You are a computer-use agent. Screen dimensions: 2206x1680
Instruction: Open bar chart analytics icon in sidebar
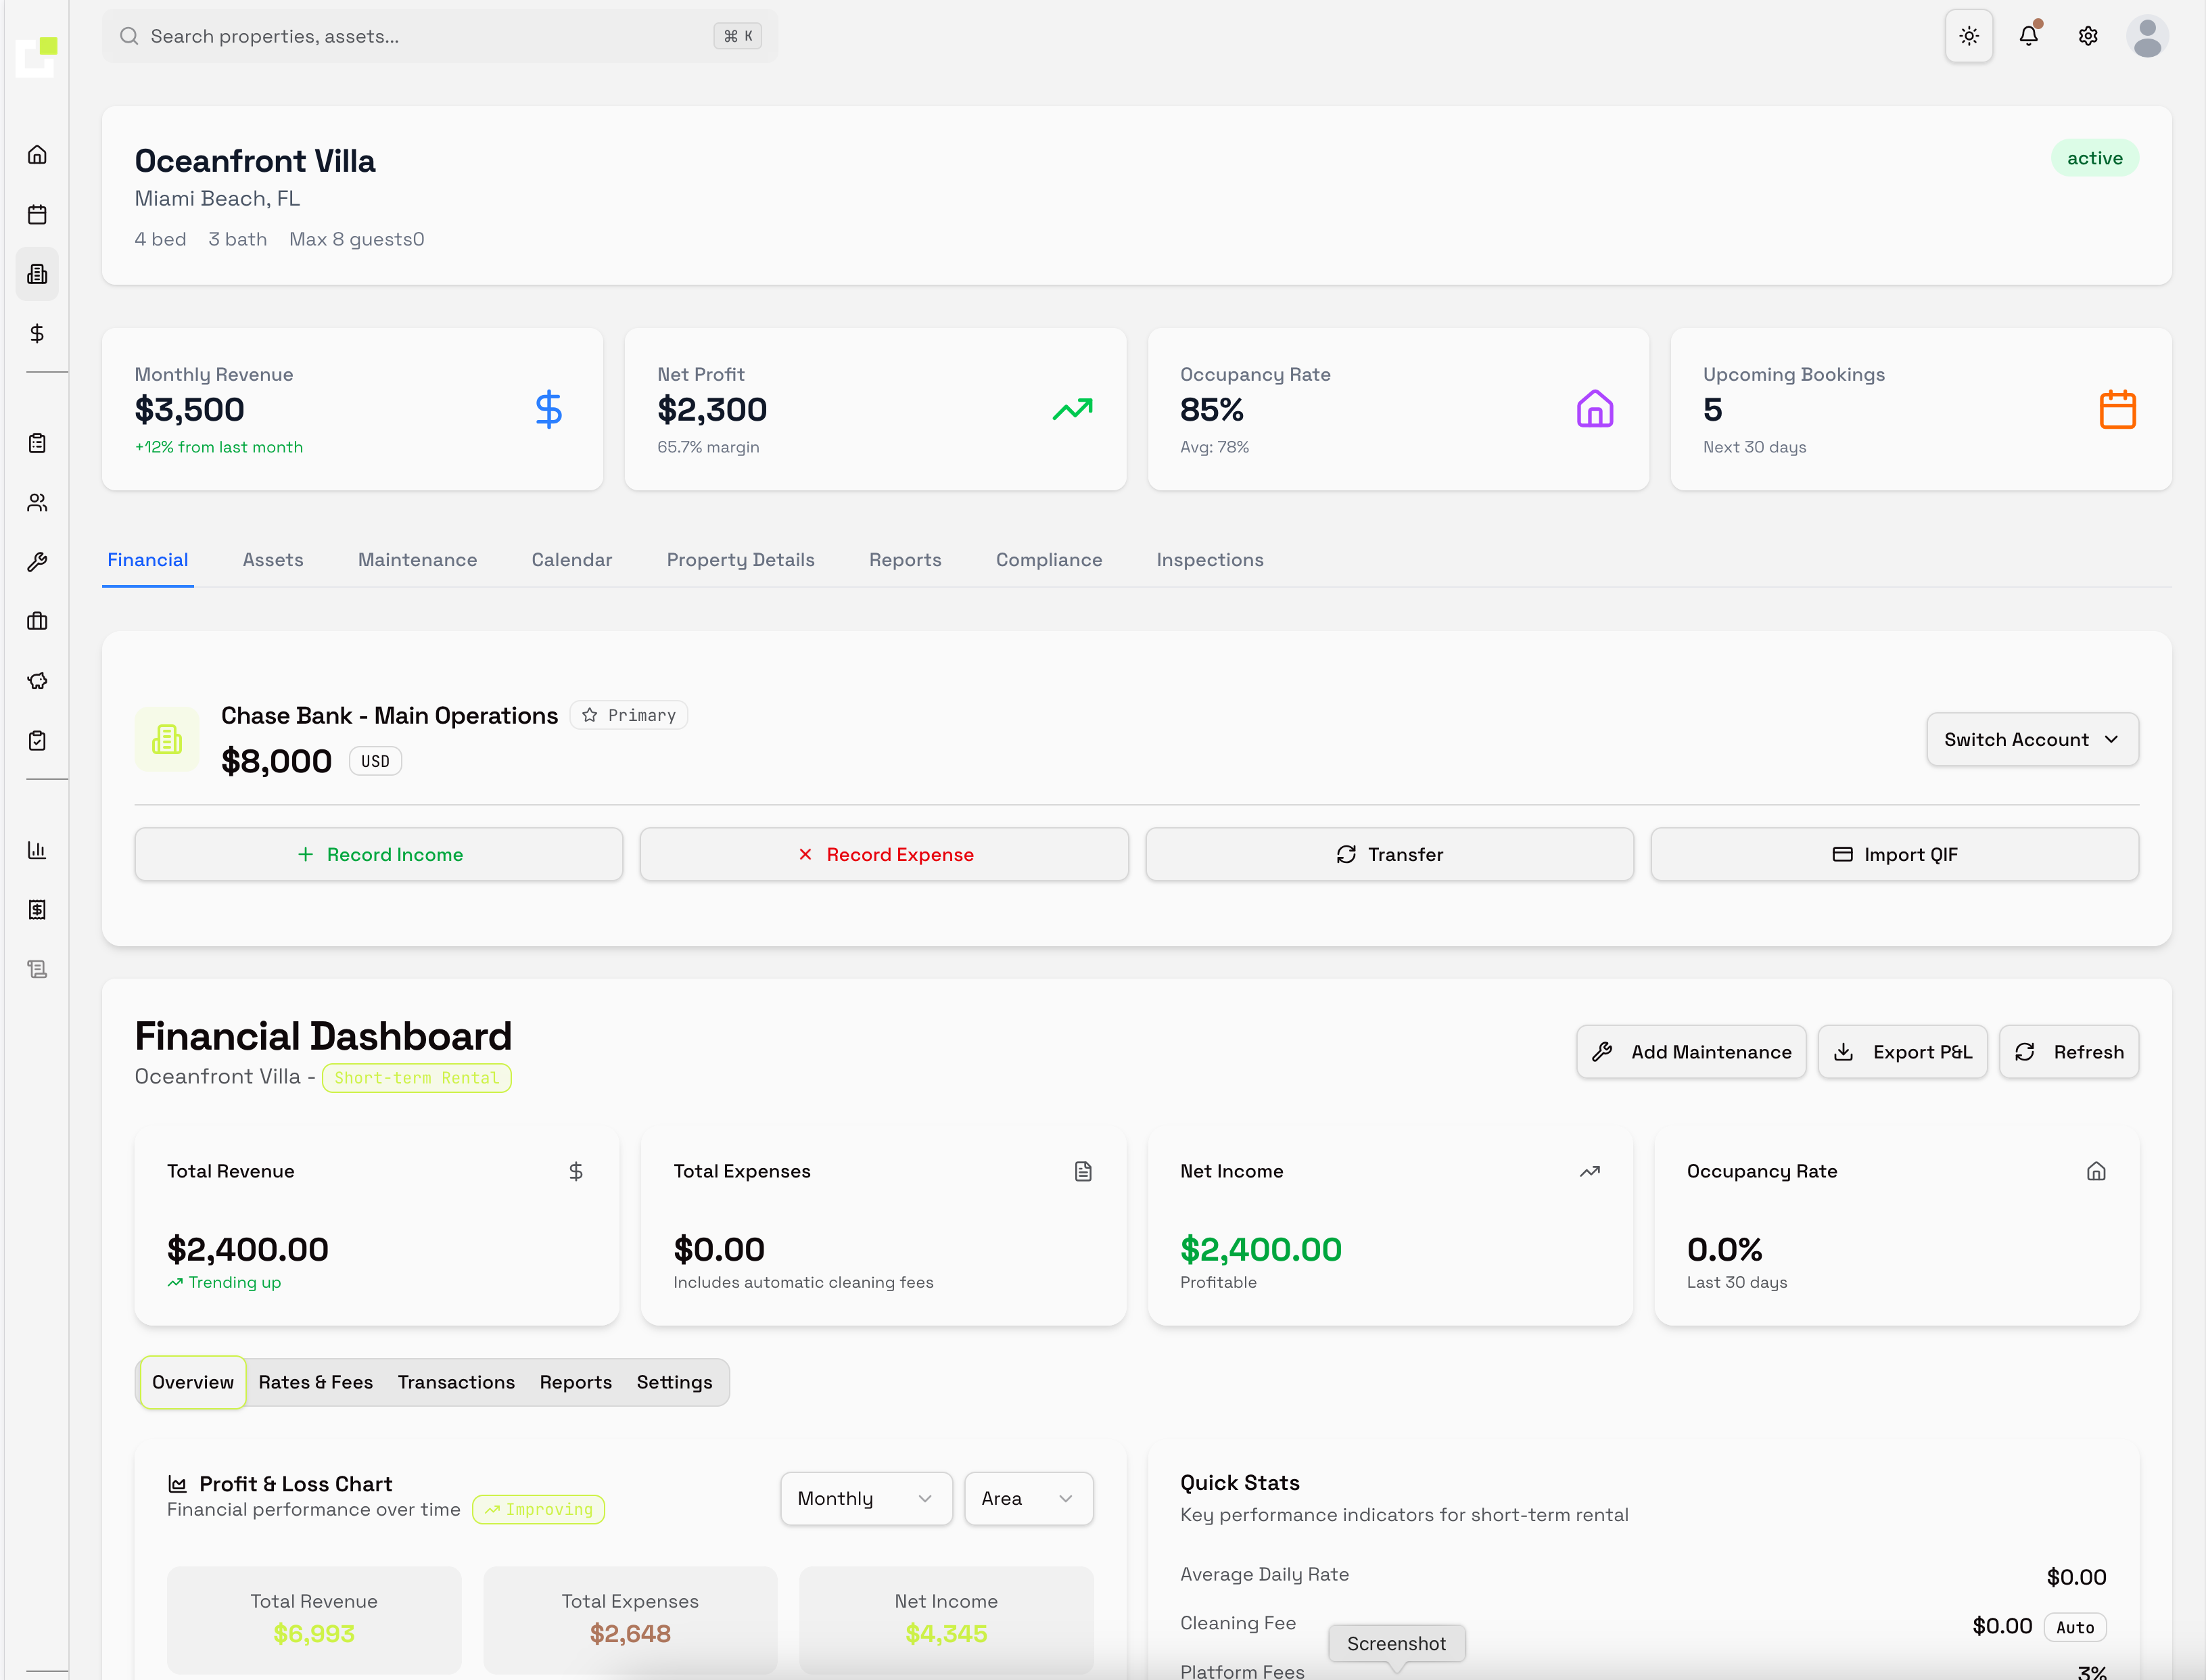(37, 850)
